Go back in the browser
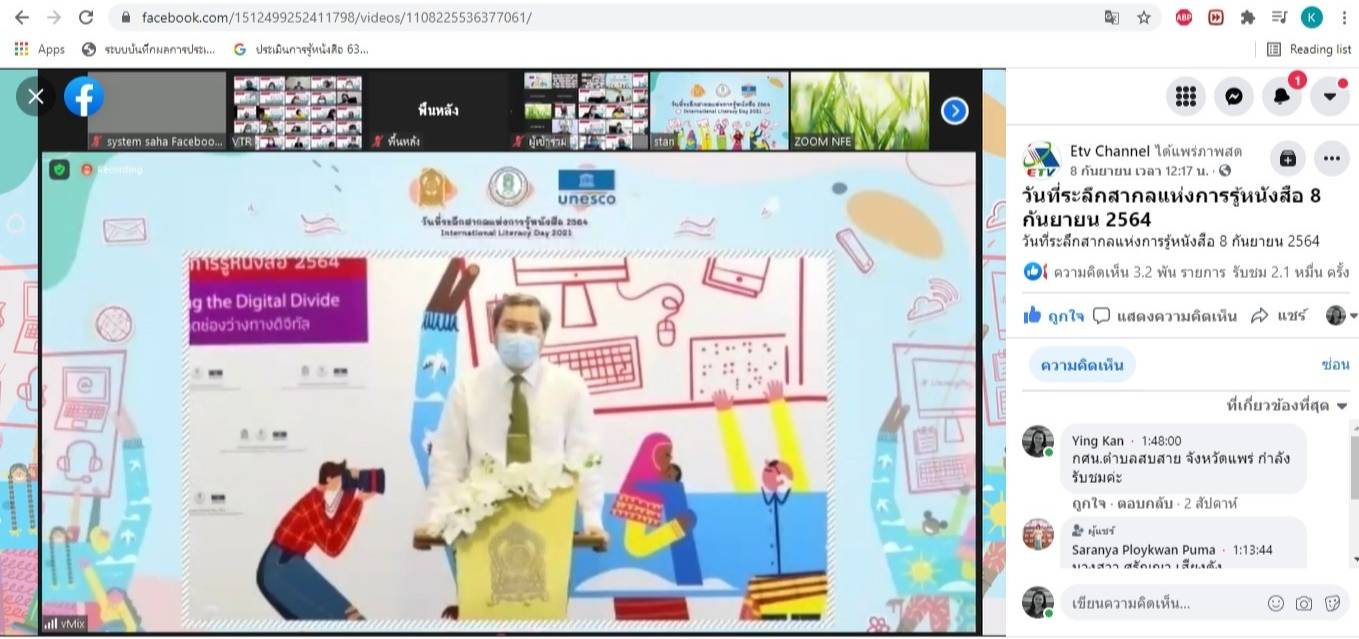1359x639 pixels. coord(22,17)
